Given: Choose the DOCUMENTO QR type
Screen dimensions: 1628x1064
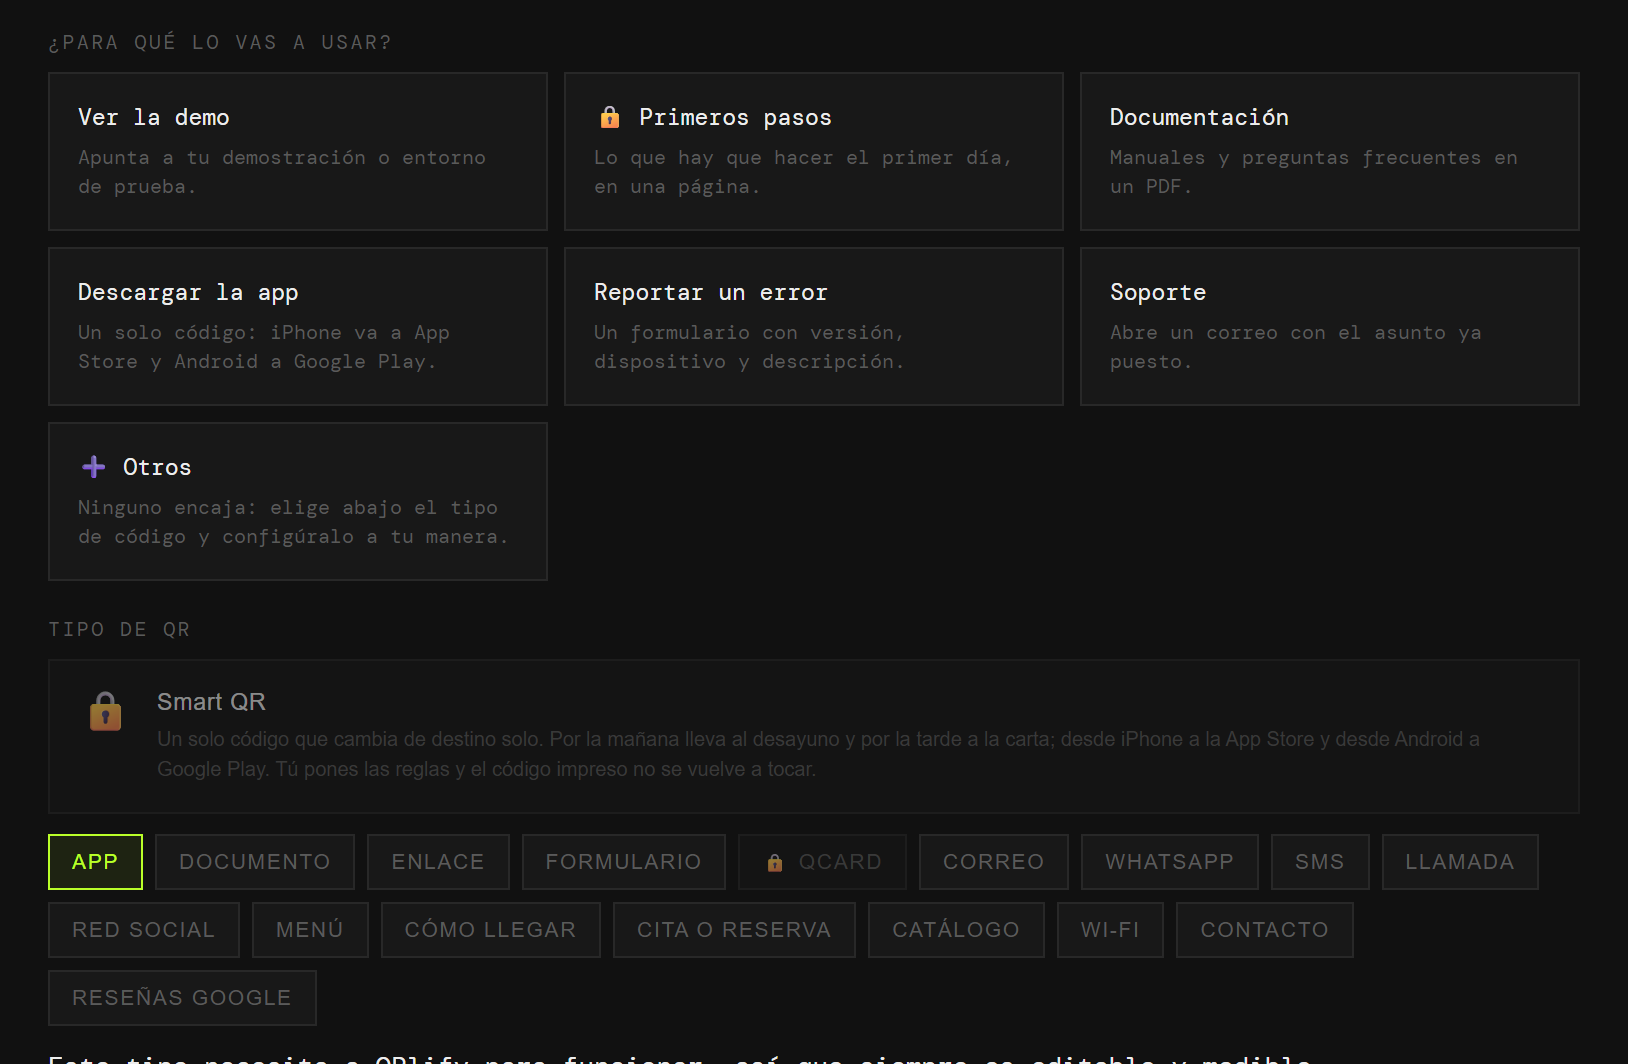Looking at the screenshot, I should (x=255, y=862).
